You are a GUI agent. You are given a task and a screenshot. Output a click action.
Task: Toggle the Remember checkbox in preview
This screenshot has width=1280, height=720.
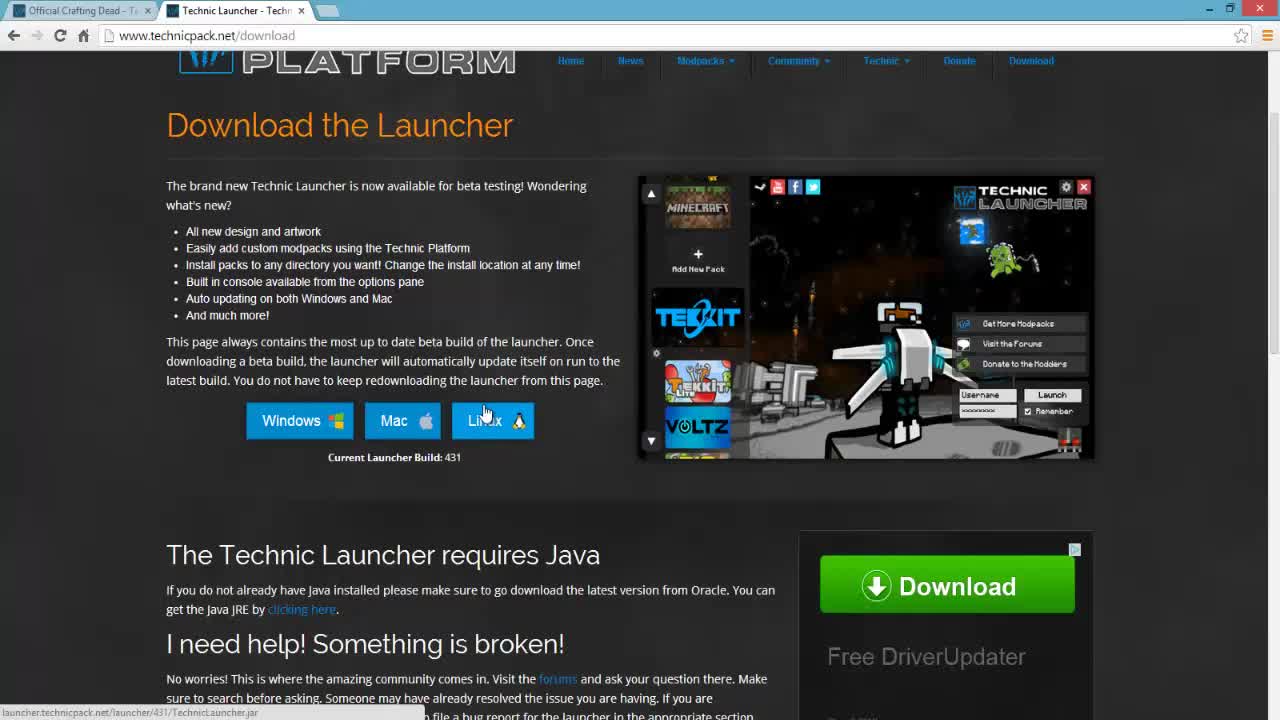[1028, 411]
